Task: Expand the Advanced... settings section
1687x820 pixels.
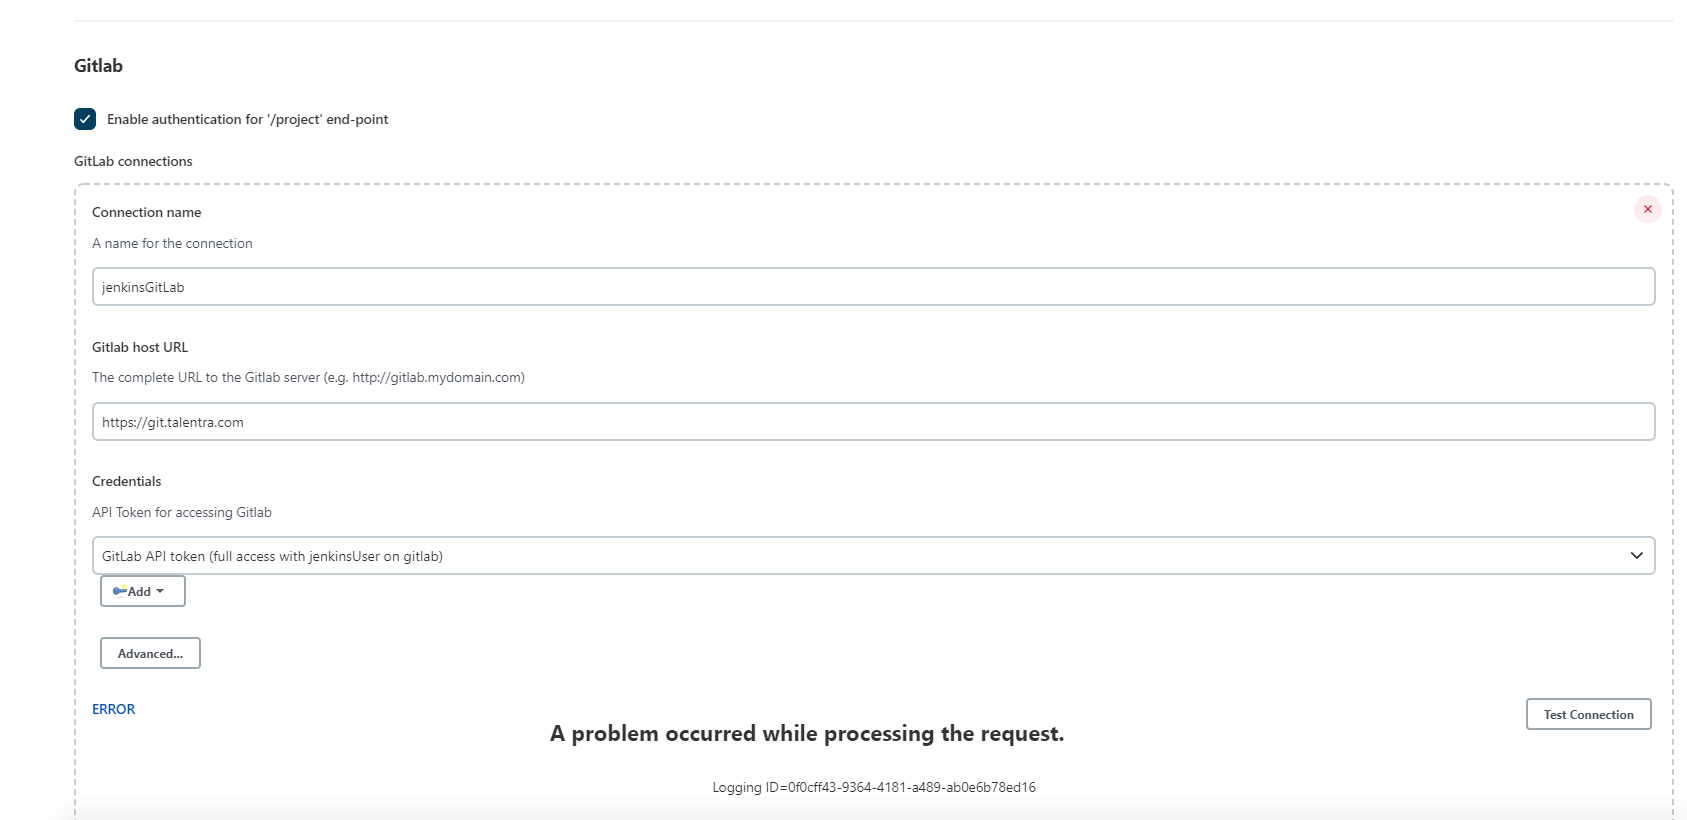Action: tap(150, 653)
